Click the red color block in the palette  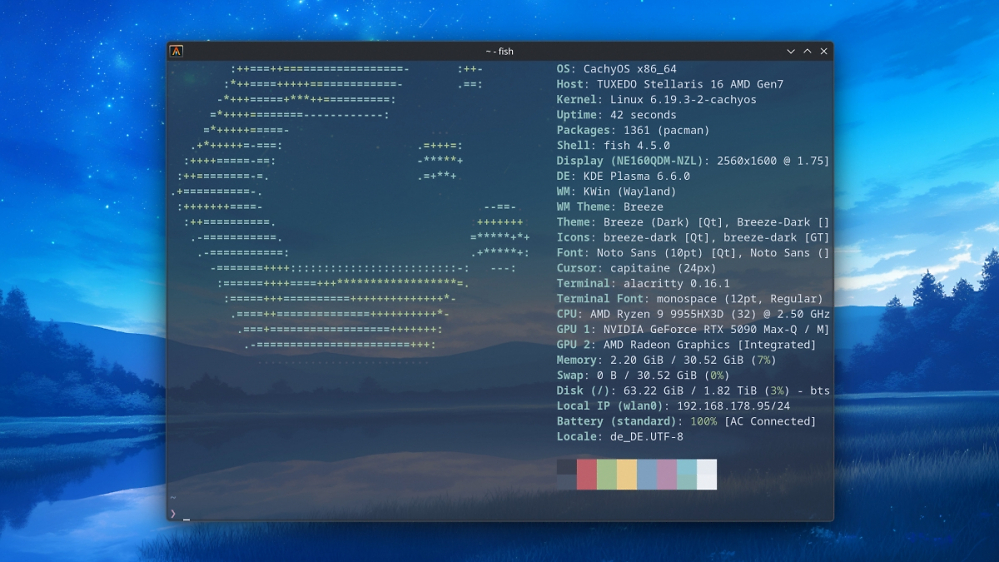point(587,474)
